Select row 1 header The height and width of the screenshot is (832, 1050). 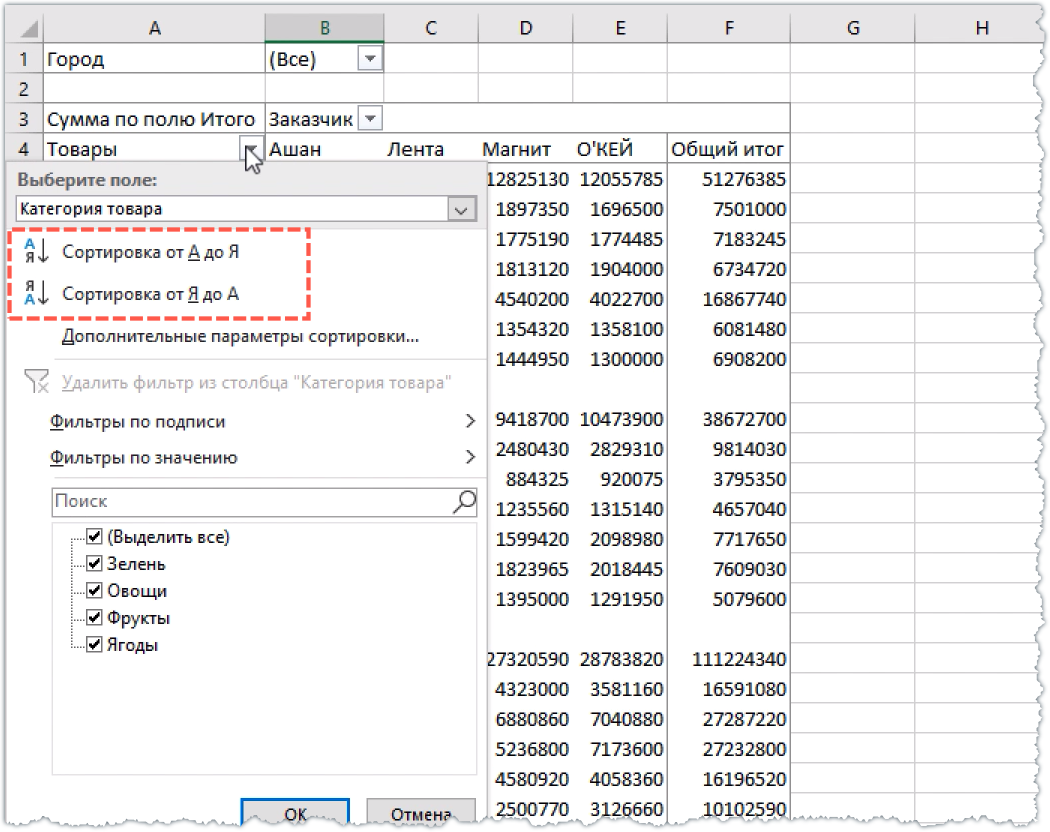24,59
